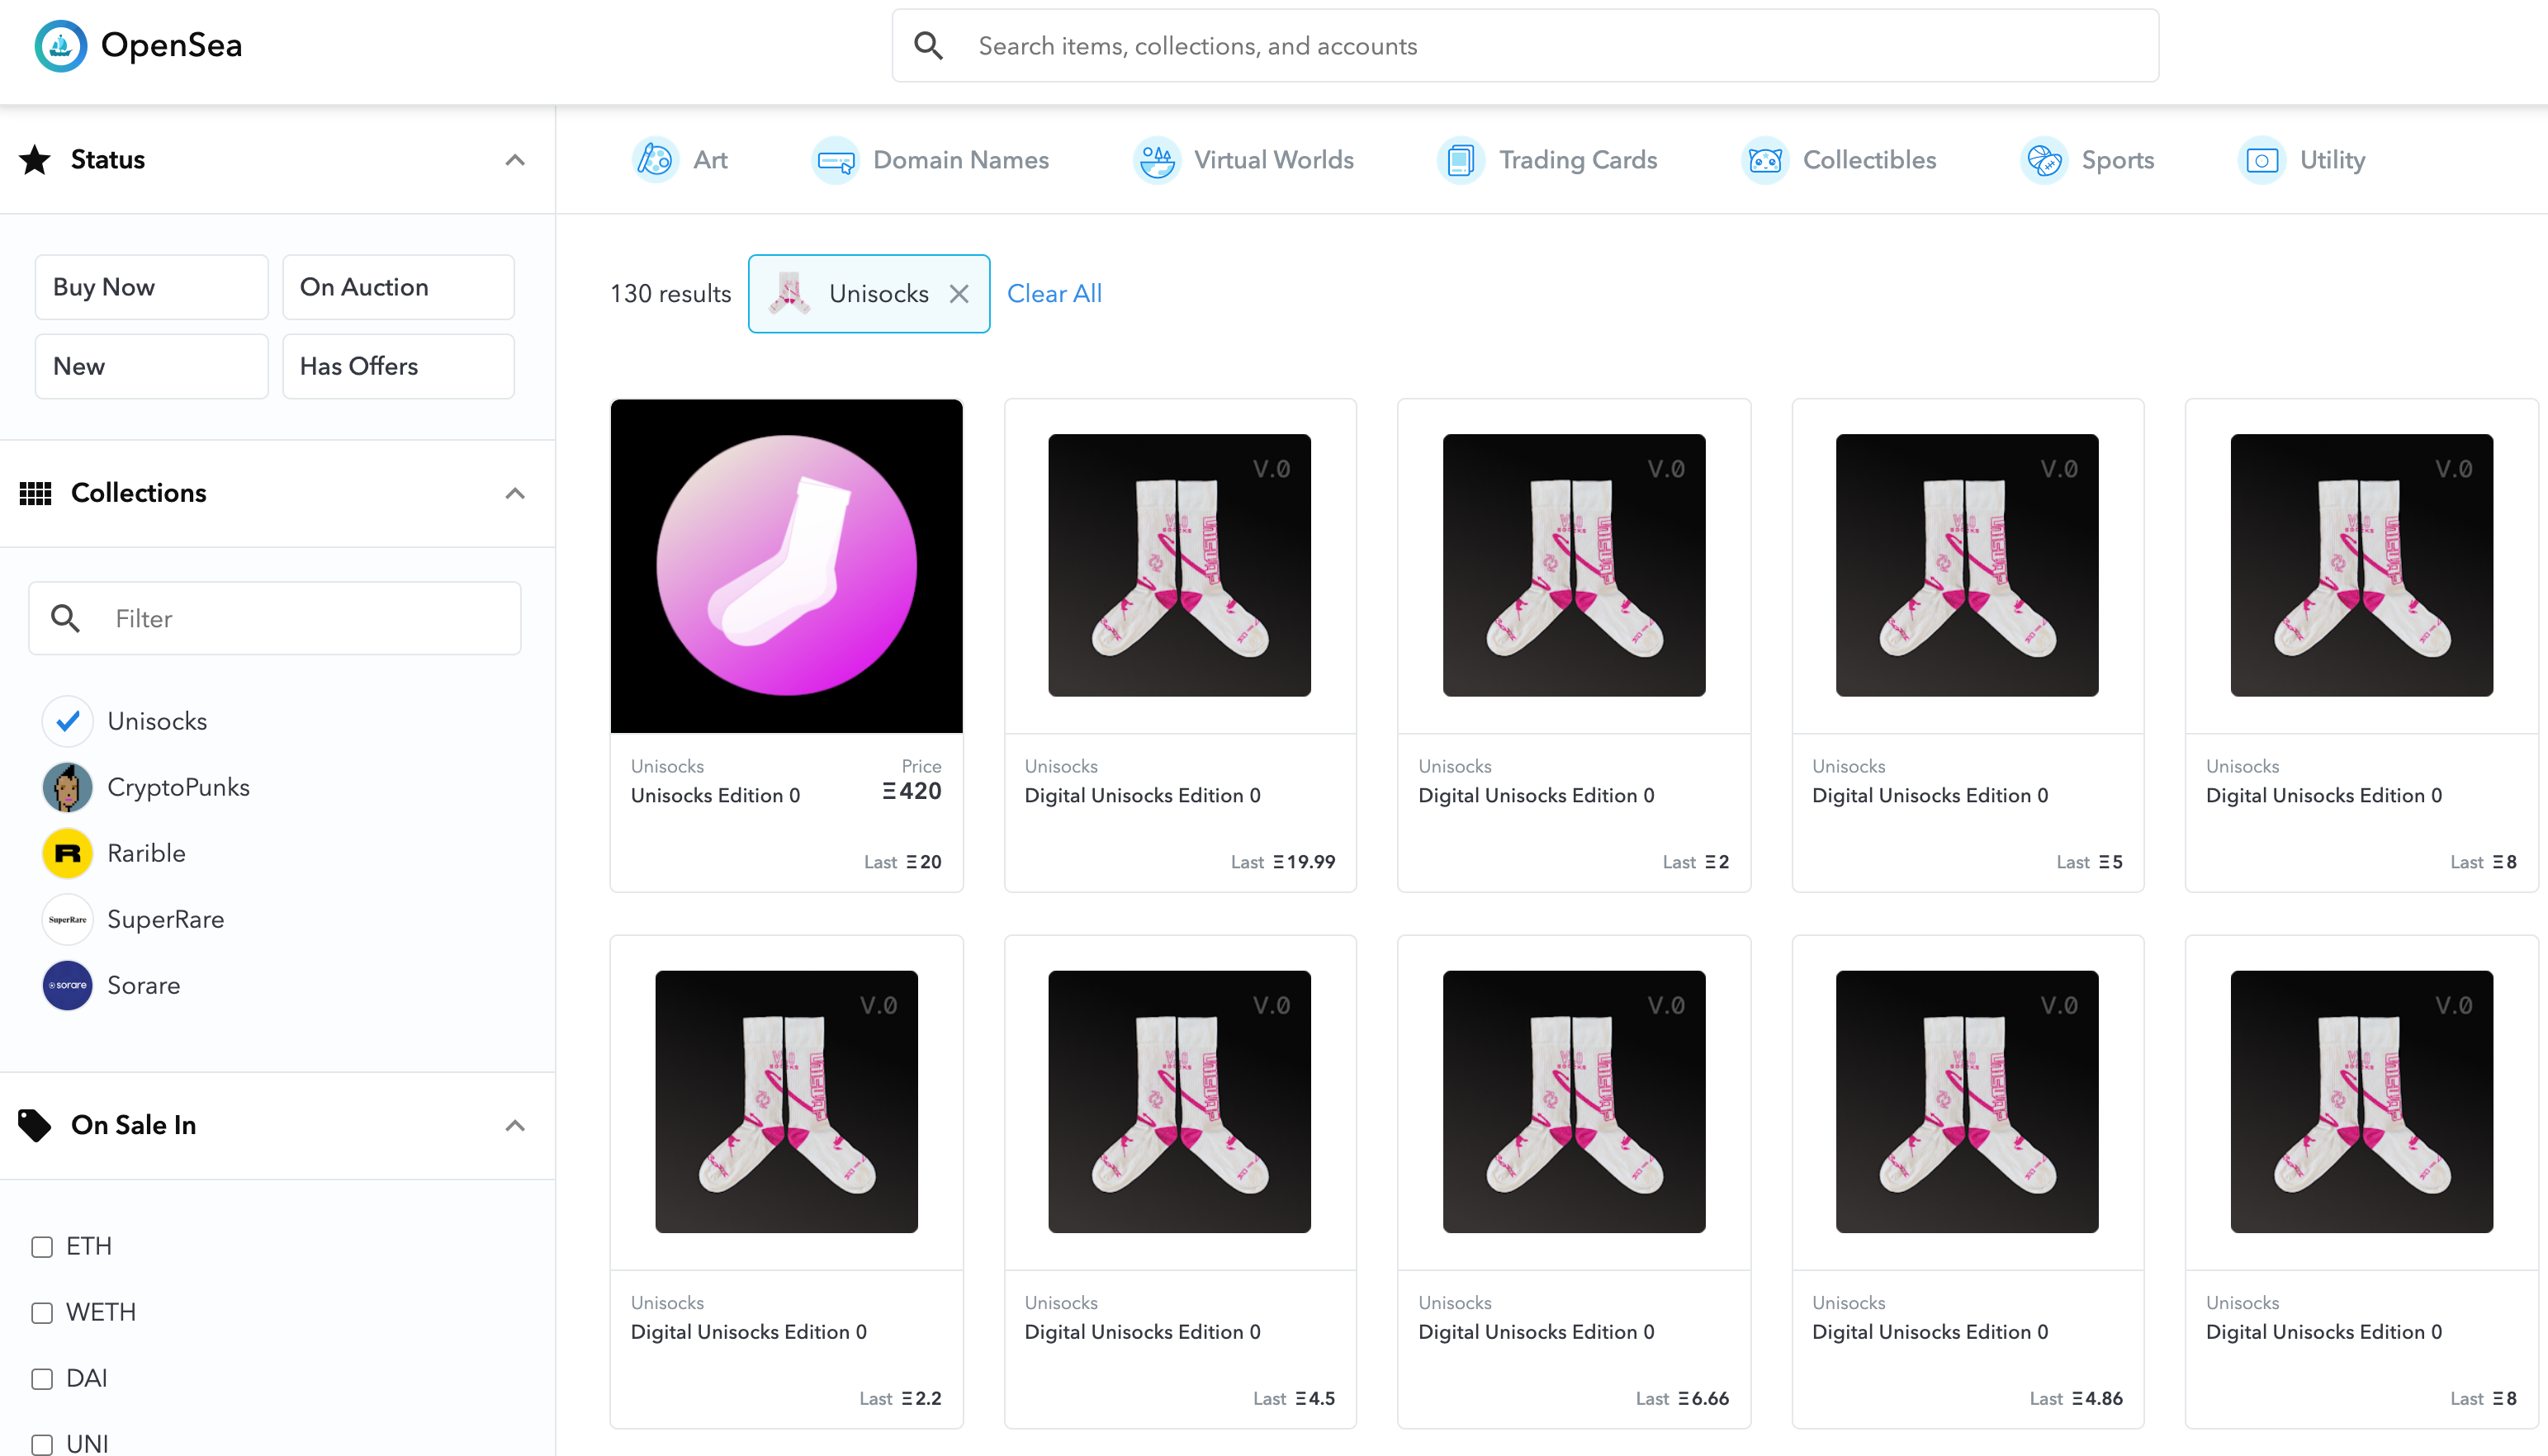The height and width of the screenshot is (1456, 2548).
Task: Click the Clear All link
Action: click(x=1054, y=294)
